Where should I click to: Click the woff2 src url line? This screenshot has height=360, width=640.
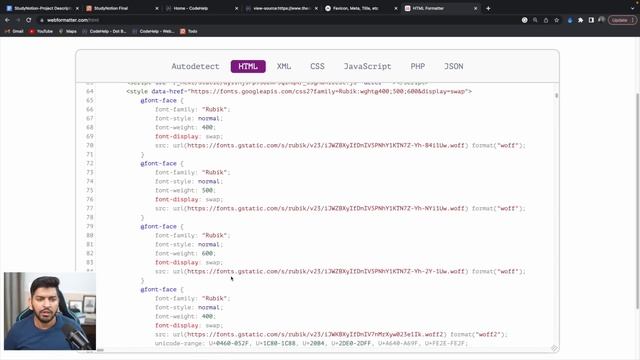331,334
